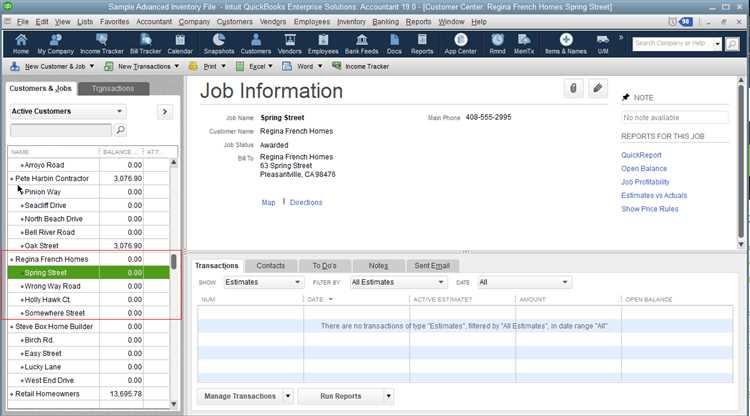Switch to the Notes tab
This screenshot has width=750, height=416.
click(378, 265)
